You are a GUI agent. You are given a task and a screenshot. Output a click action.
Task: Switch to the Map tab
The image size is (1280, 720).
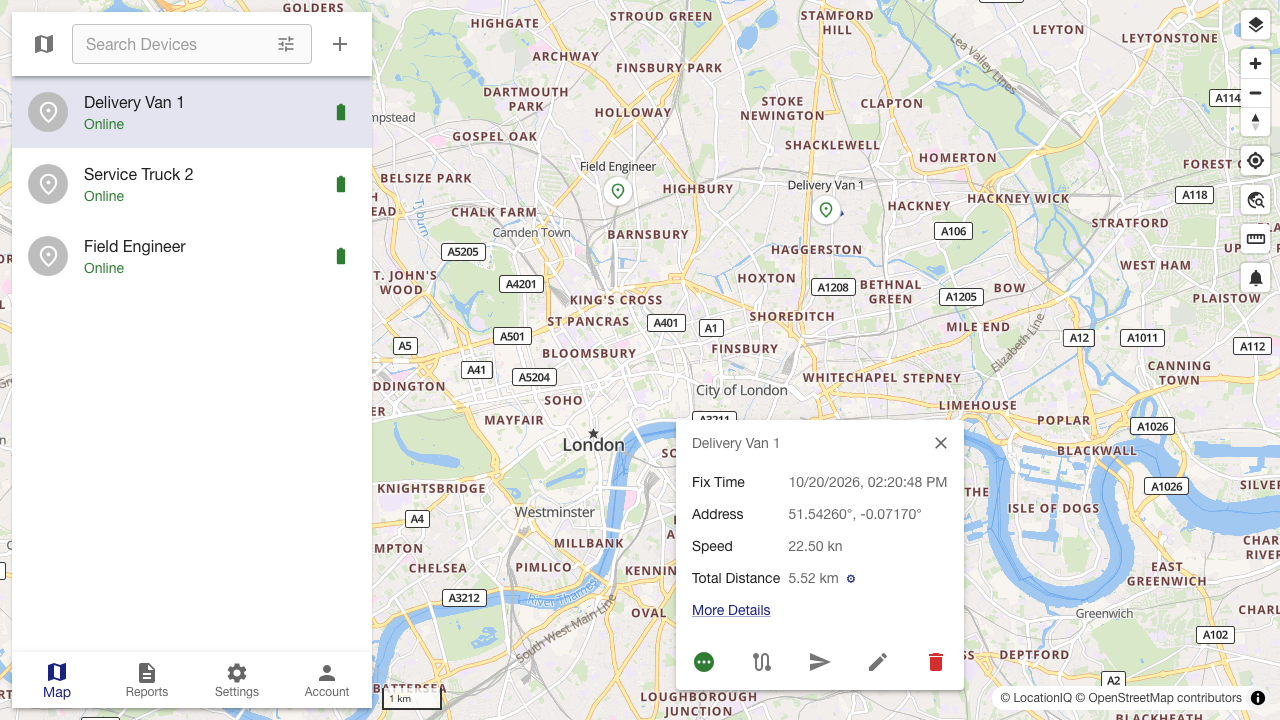tap(57, 680)
